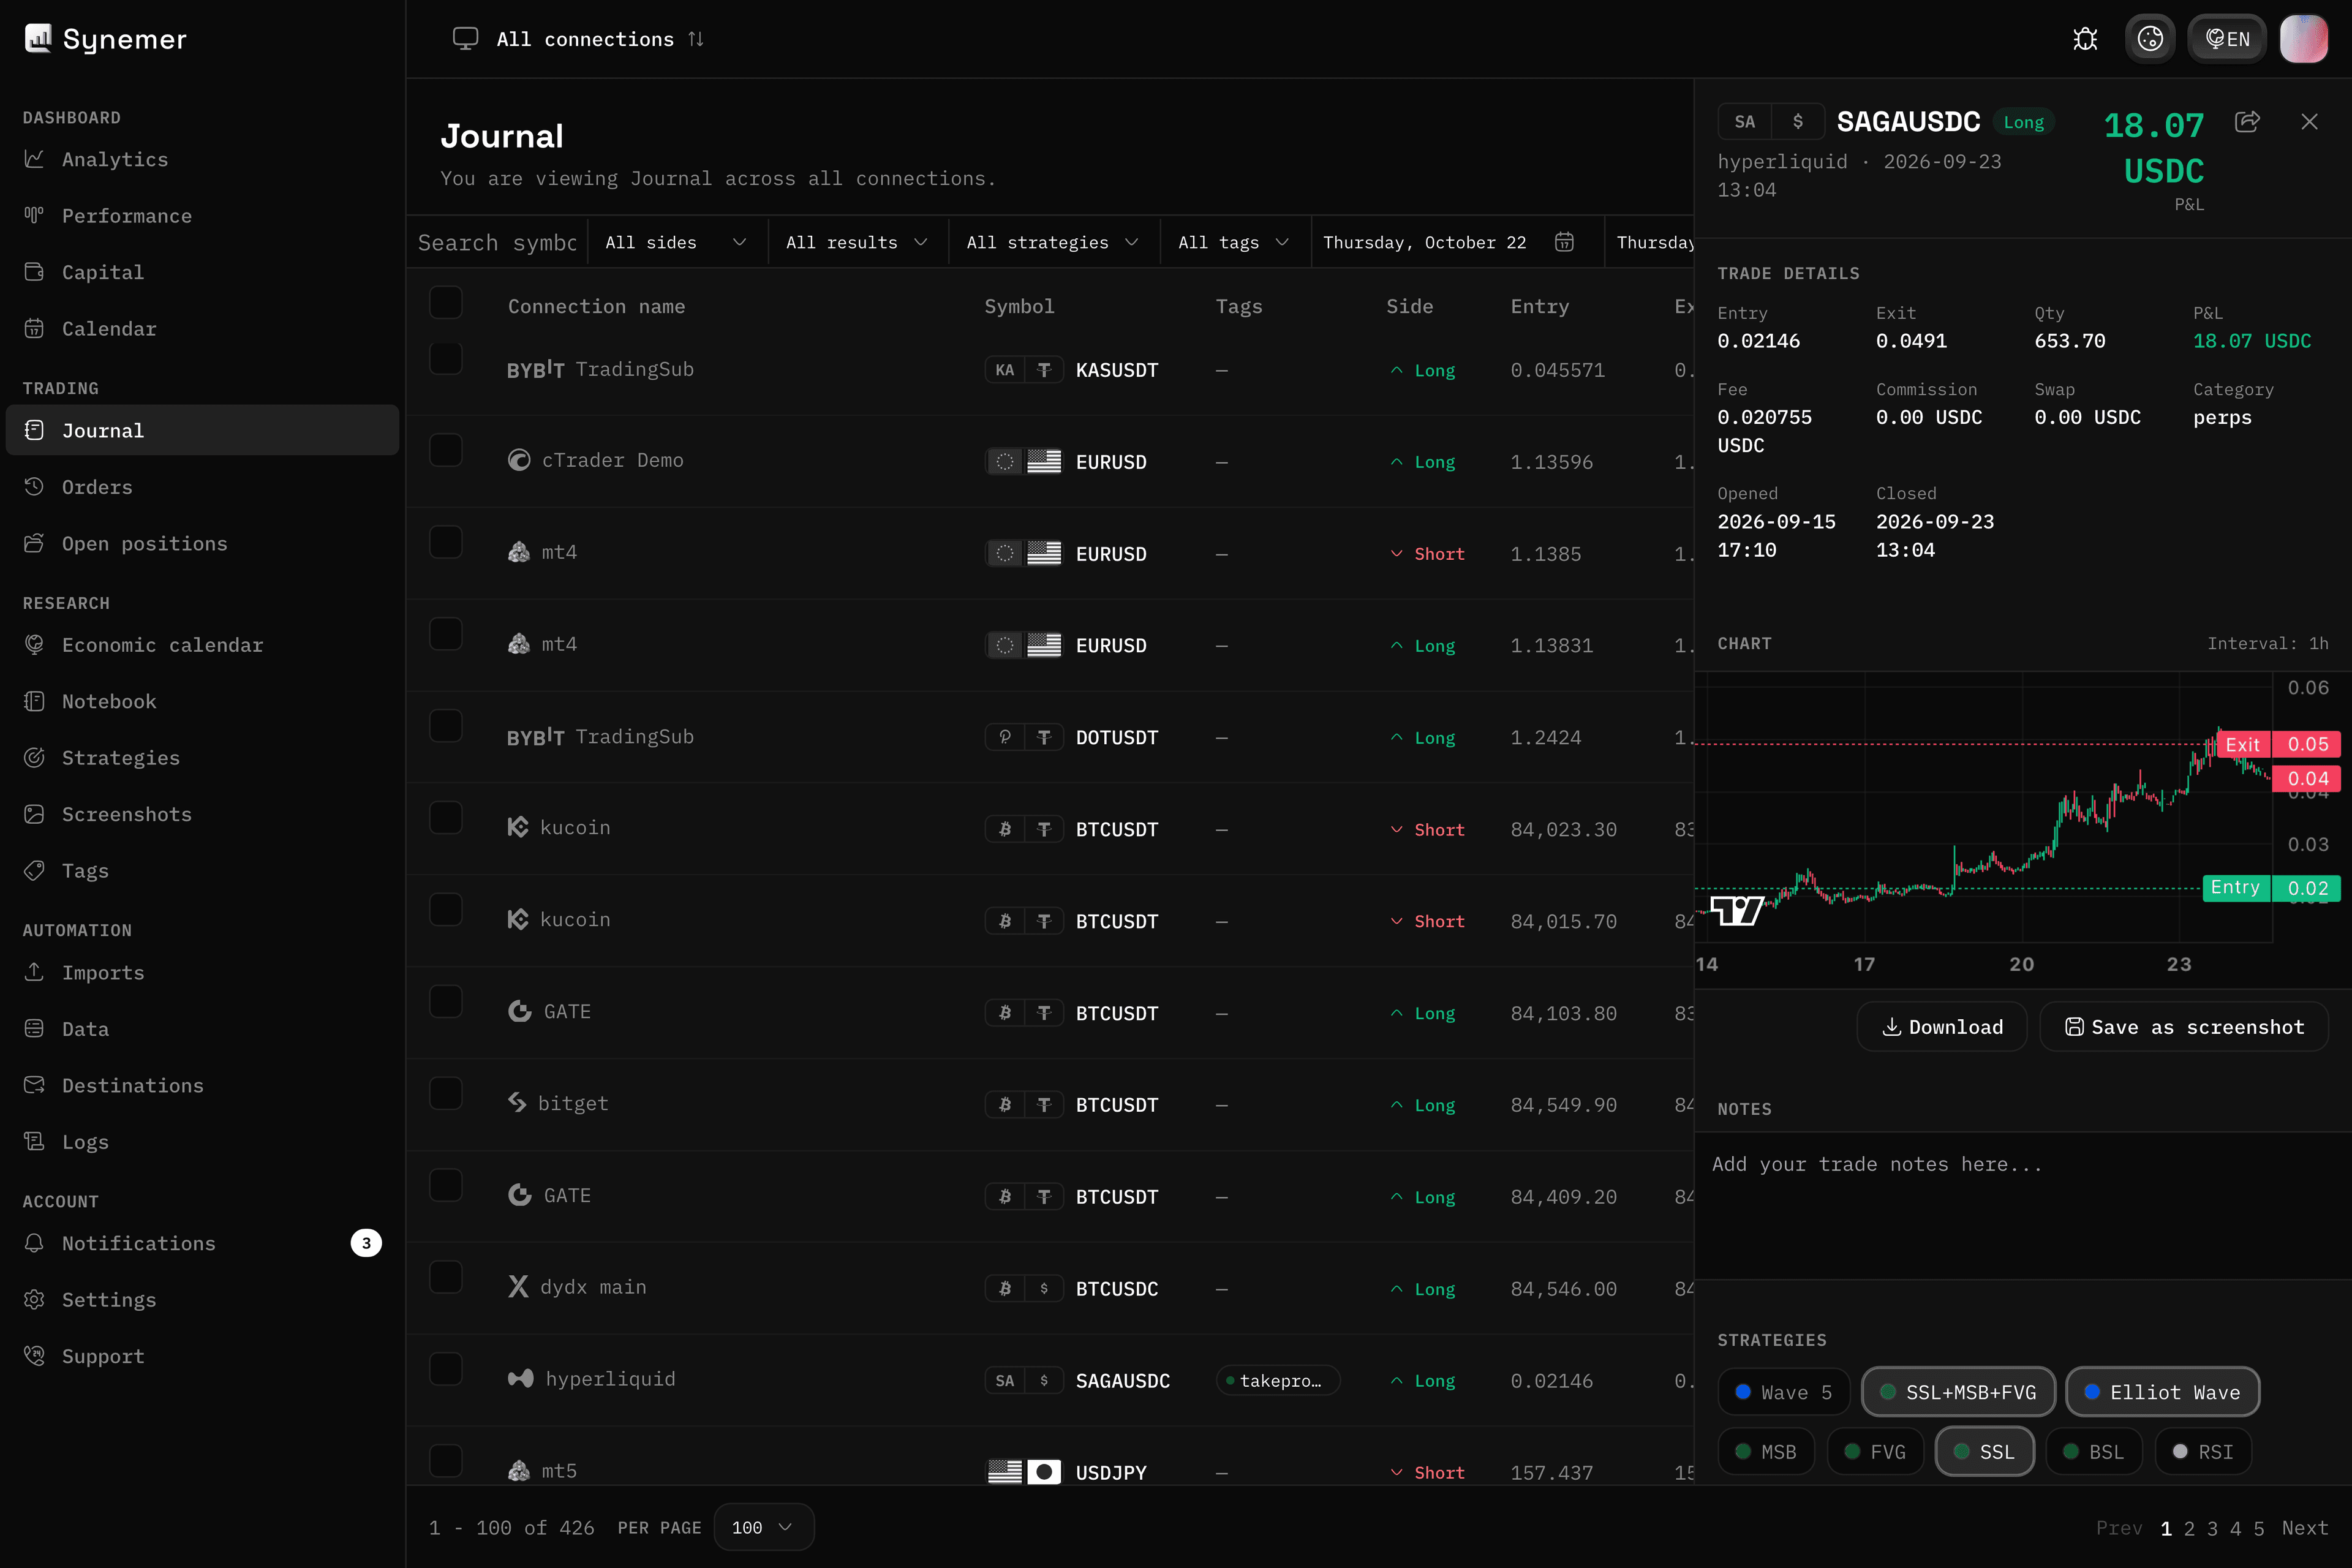Open the All tags filter dropdown
The height and width of the screenshot is (1568, 2352).
[1234, 242]
